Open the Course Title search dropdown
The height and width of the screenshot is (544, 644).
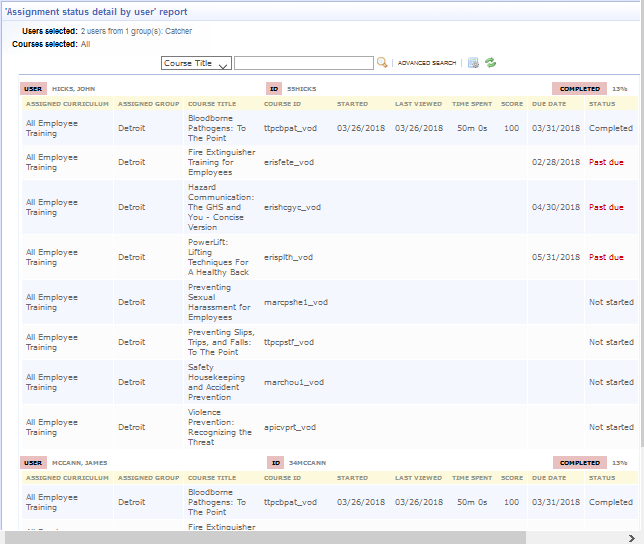tap(196, 63)
